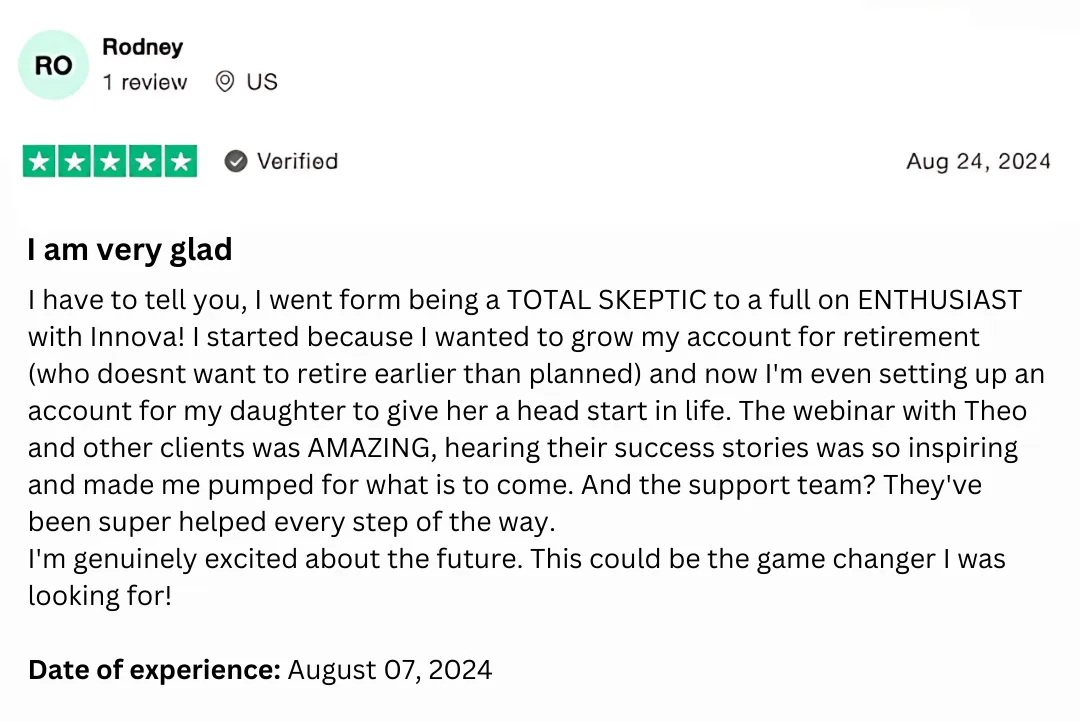This screenshot has height=721, width=1080.
Task: Click the third green rating star
Action: pyautogui.click(x=110, y=162)
